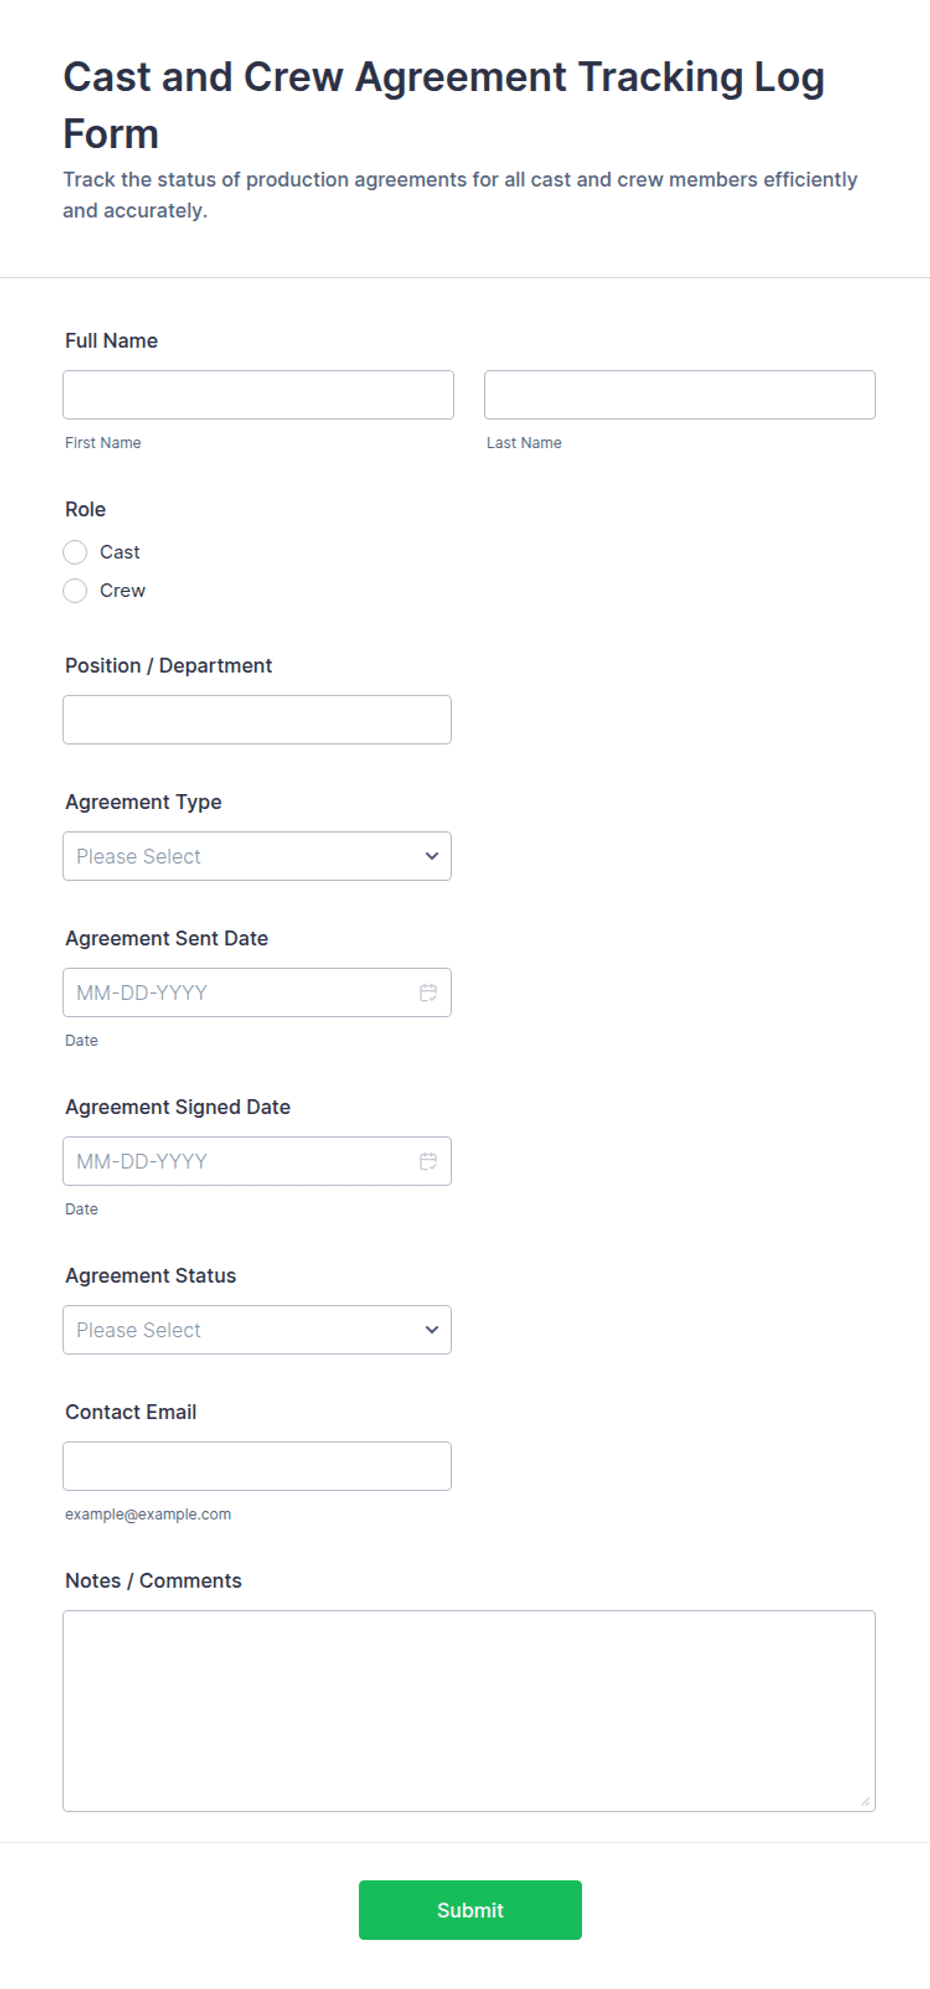Screen dimensions: 930x1989
Task: Click the Position / Department text box
Action: pyautogui.click(x=257, y=720)
